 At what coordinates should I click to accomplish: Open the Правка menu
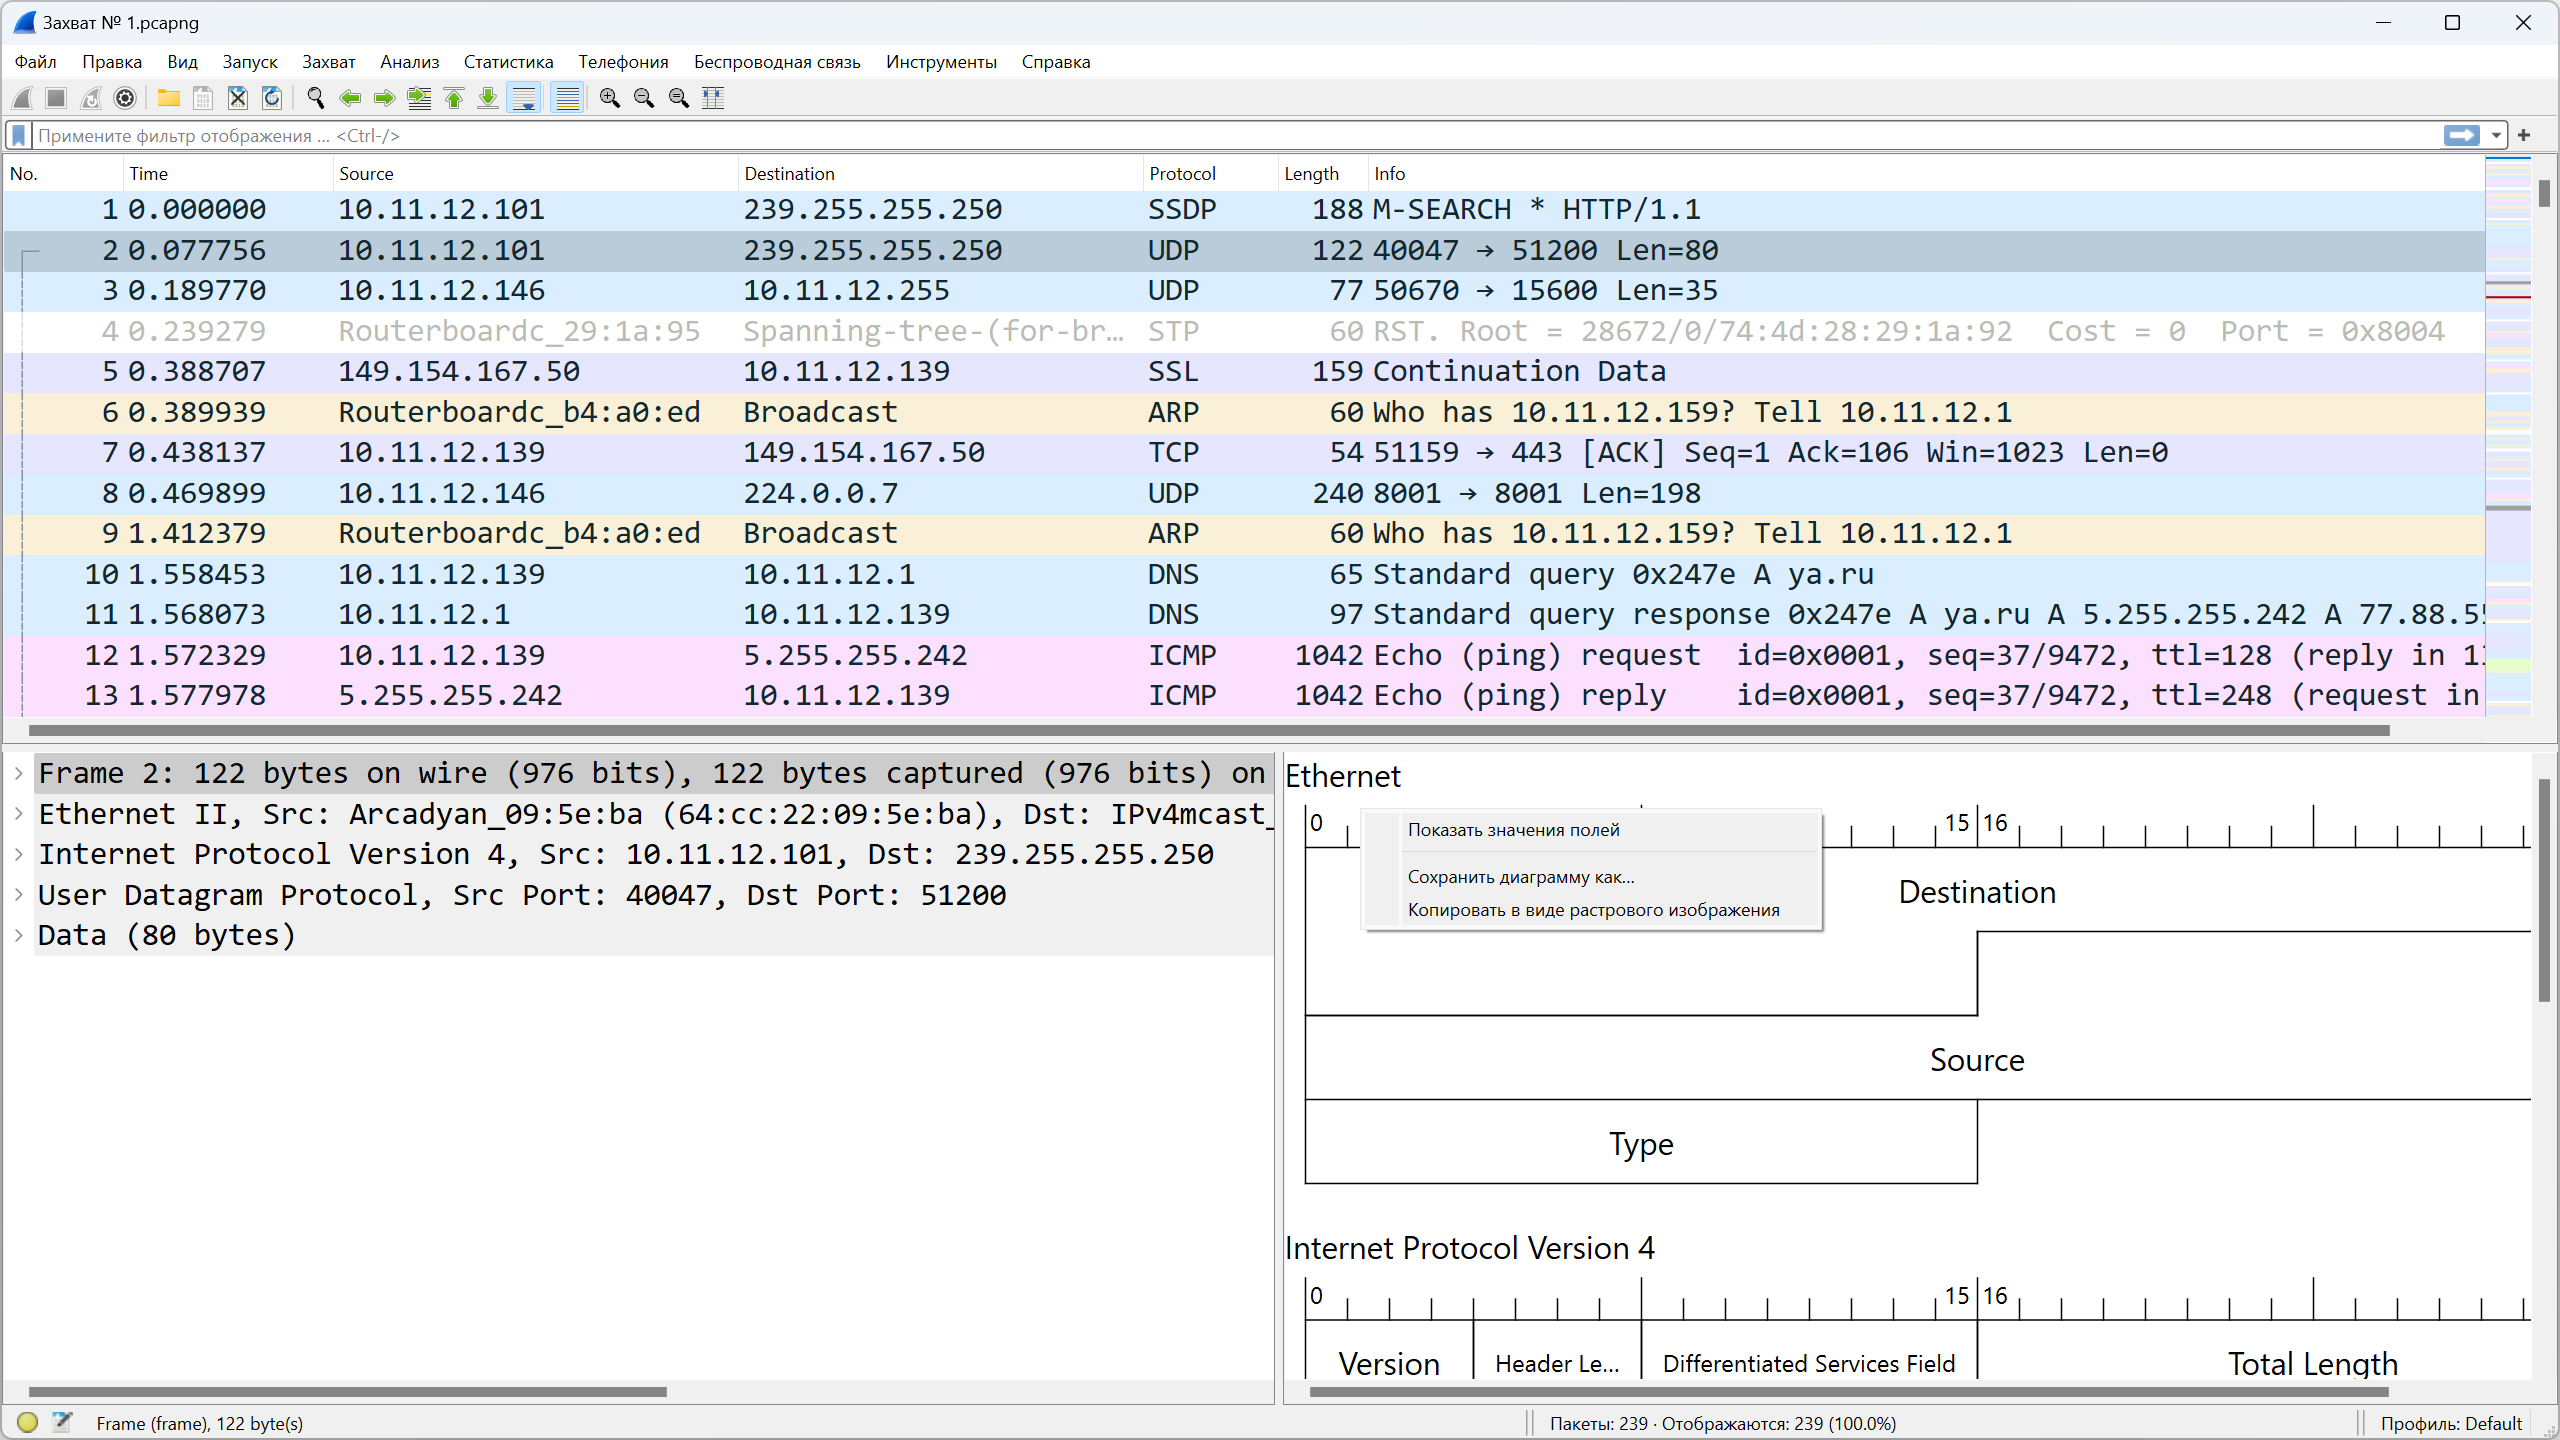[112, 62]
